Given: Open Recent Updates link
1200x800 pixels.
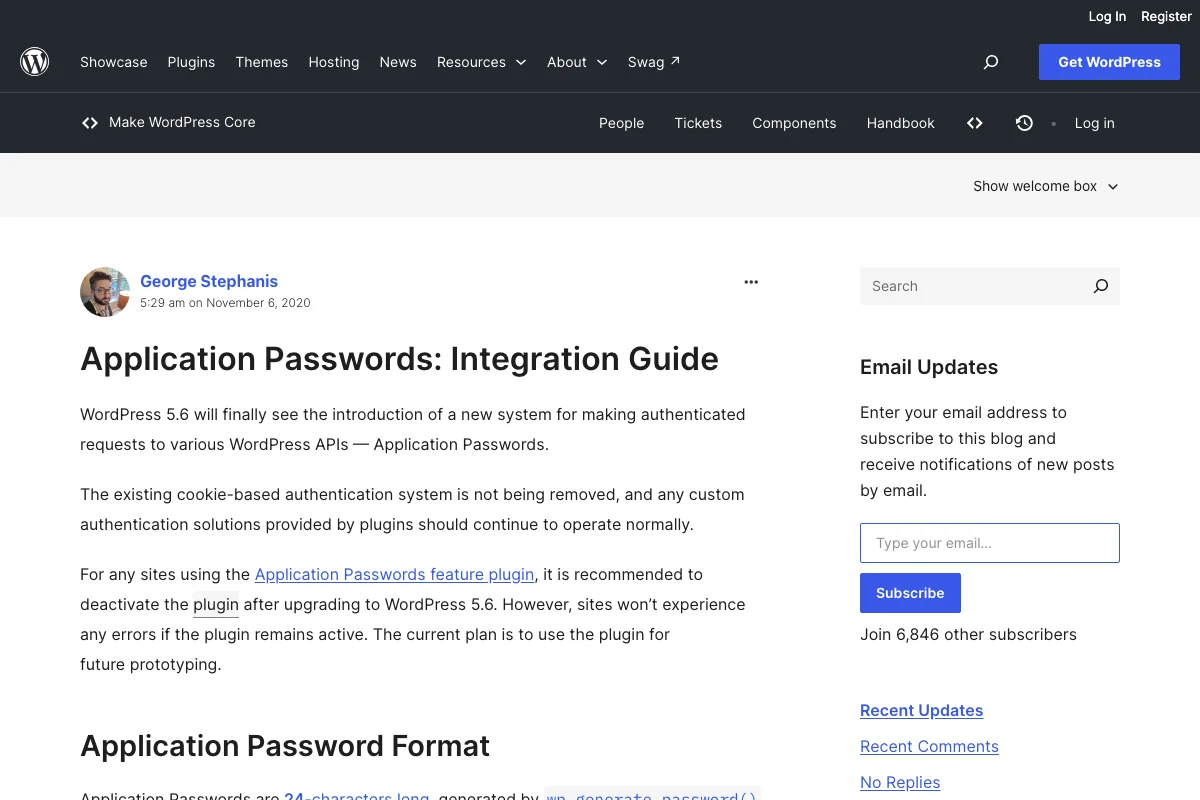Looking at the screenshot, I should tap(921, 710).
